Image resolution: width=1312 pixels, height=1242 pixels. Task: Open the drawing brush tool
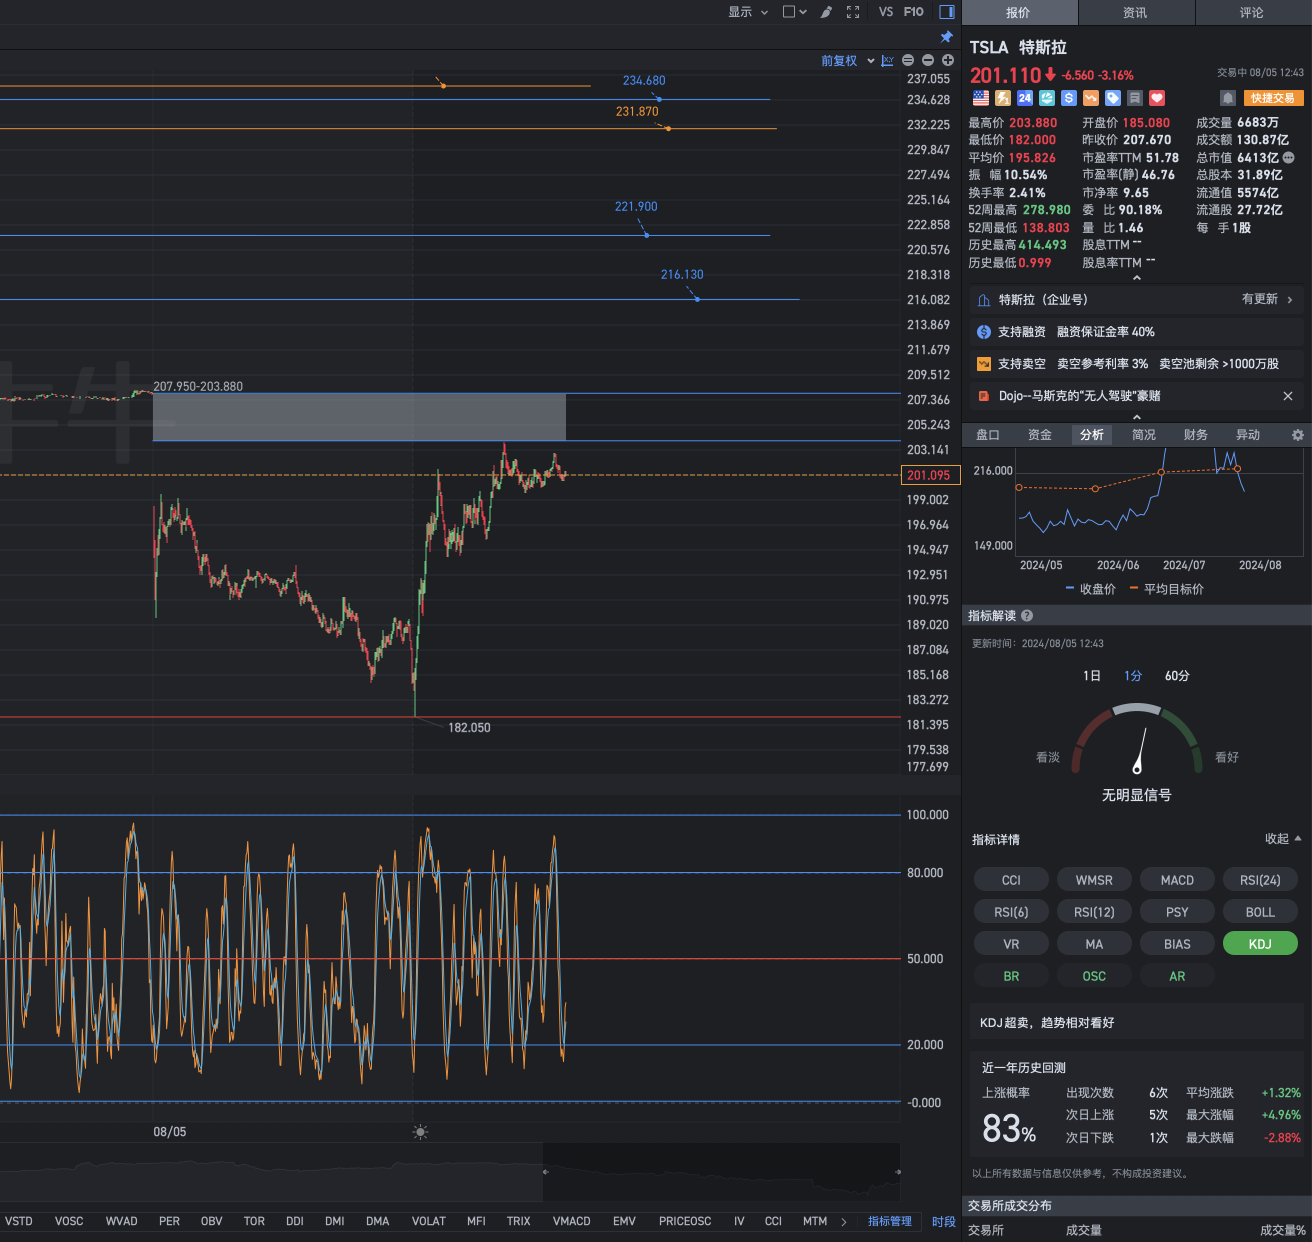point(826,12)
